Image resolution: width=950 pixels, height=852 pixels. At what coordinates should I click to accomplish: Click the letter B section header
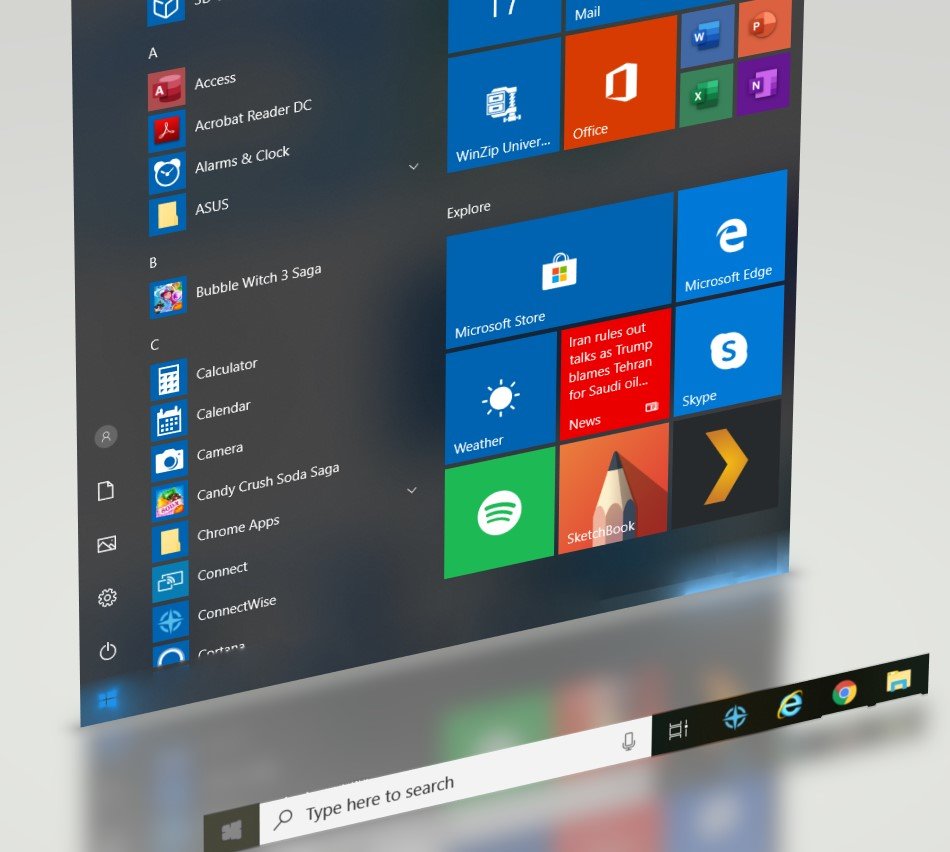click(153, 263)
